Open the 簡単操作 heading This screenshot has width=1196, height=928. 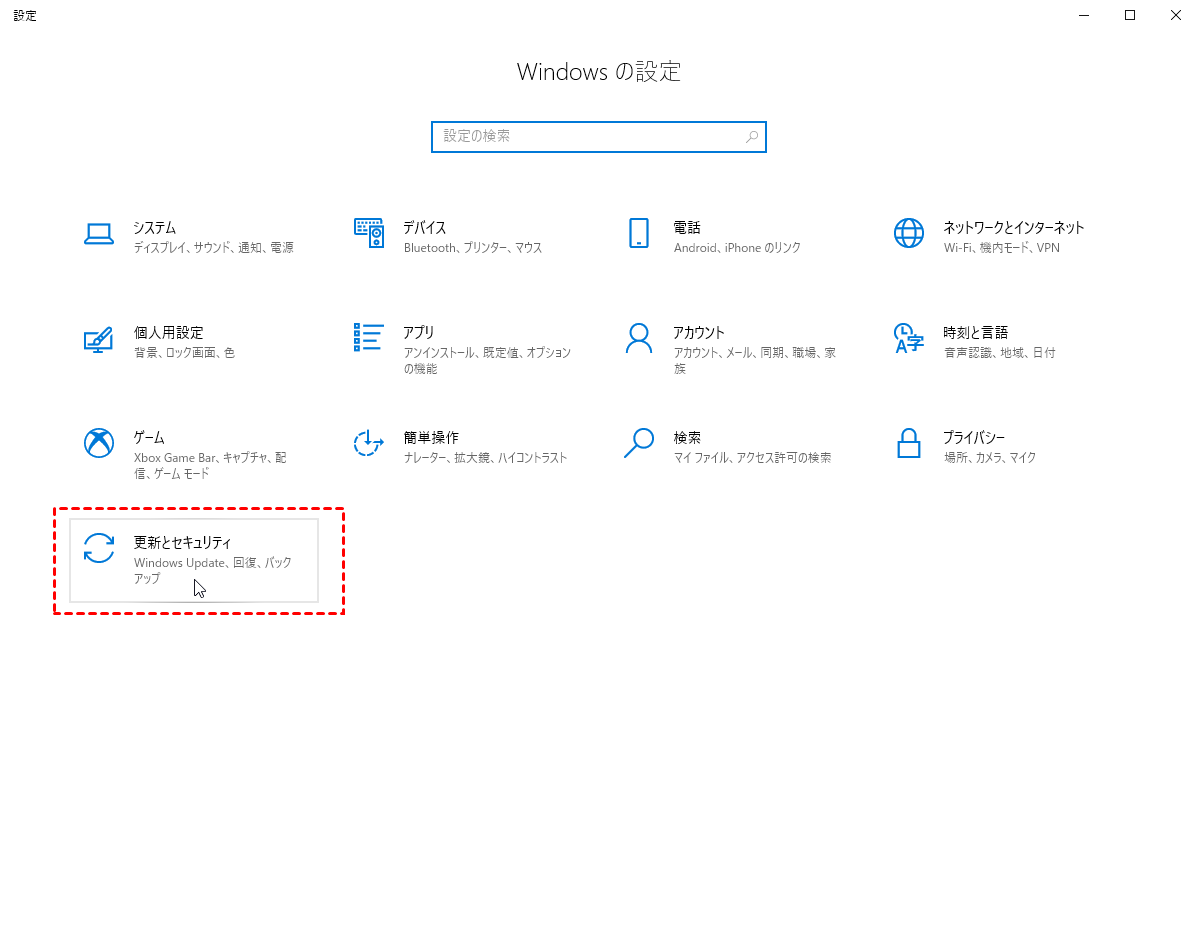click(431, 437)
